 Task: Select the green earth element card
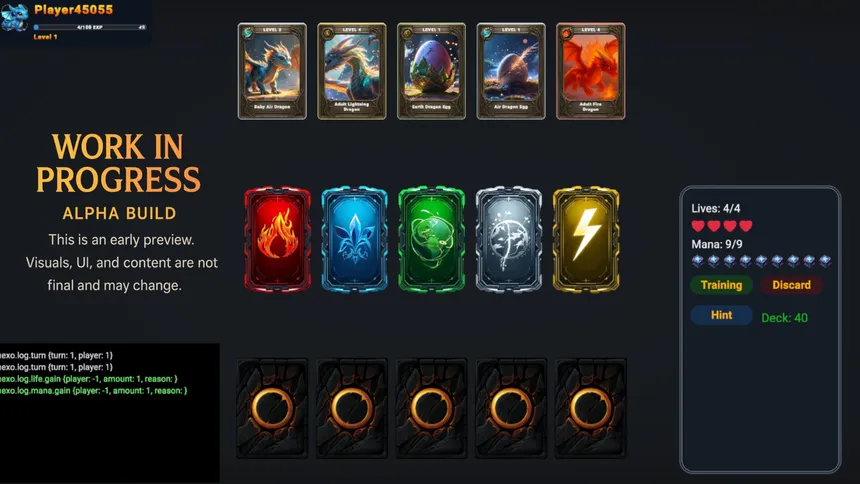[432, 239]
